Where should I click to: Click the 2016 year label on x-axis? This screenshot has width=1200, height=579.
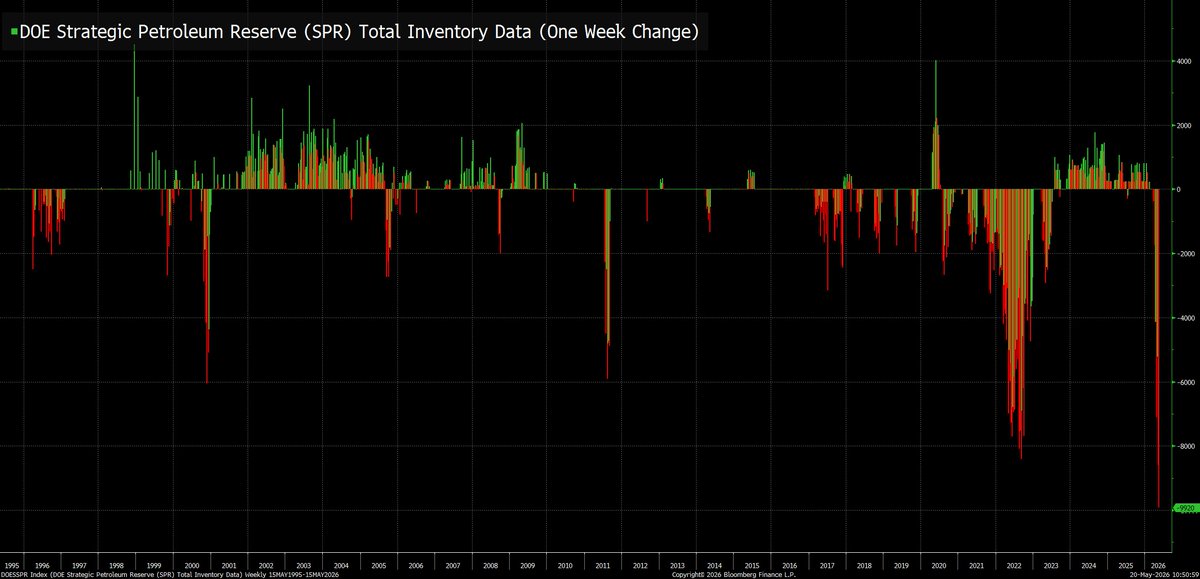788,565
